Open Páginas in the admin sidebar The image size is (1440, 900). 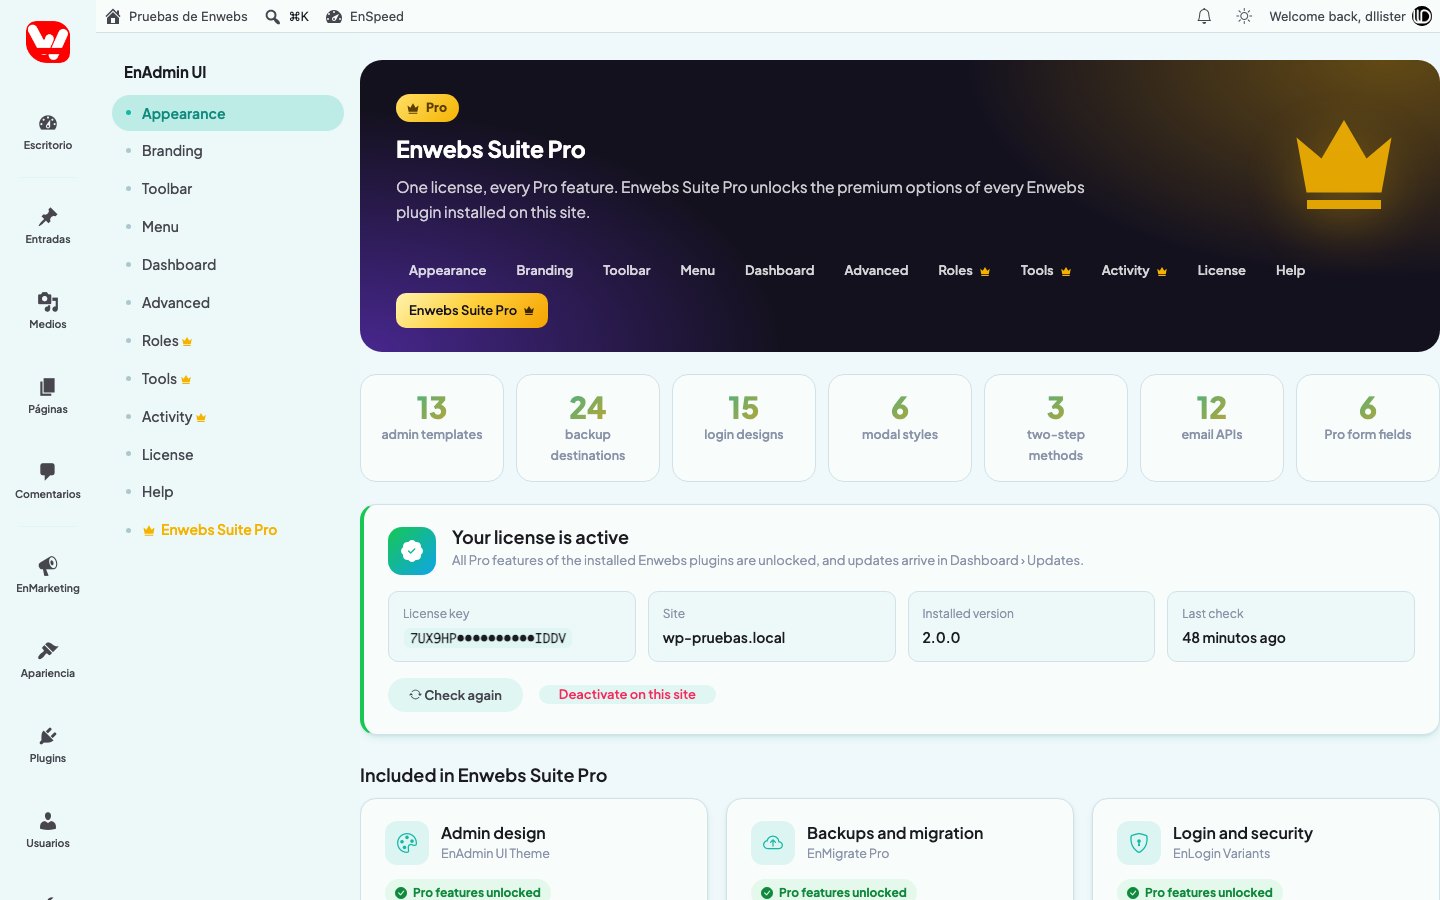pyautogui.click(x=48, y=396)
